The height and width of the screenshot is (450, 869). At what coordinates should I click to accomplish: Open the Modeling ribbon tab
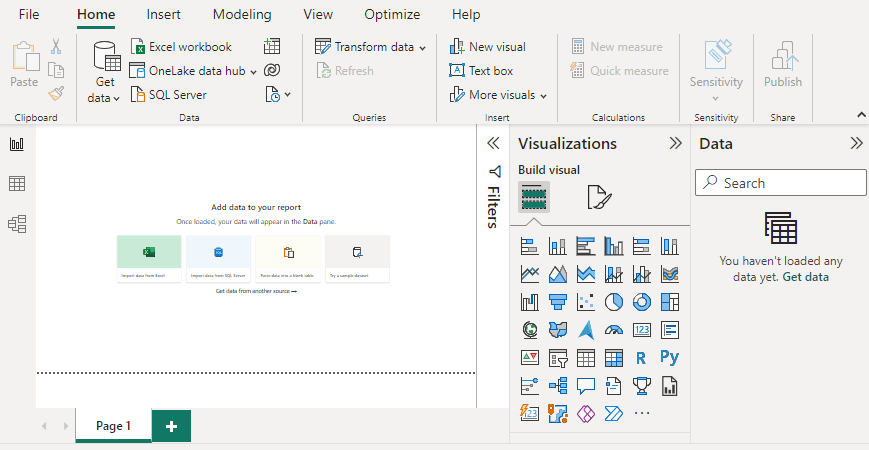[242, 15]
